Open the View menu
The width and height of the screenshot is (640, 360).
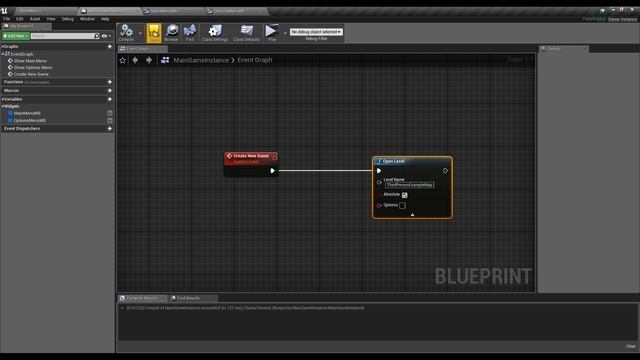[x=51, y=19]
